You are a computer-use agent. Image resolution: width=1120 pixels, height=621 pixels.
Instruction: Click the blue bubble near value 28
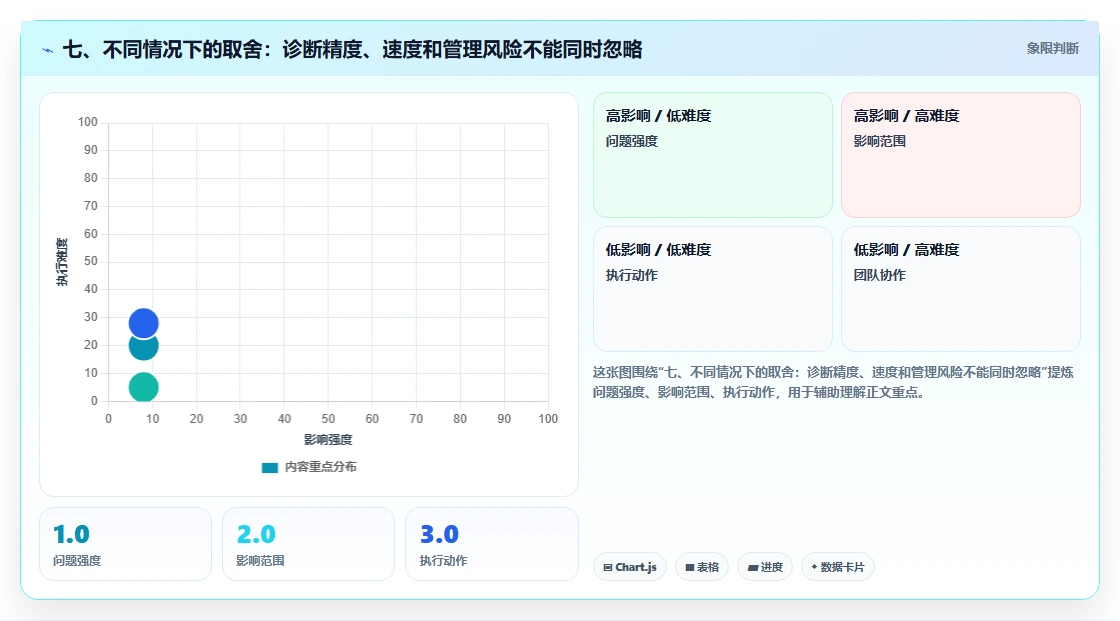pos(144,323)
